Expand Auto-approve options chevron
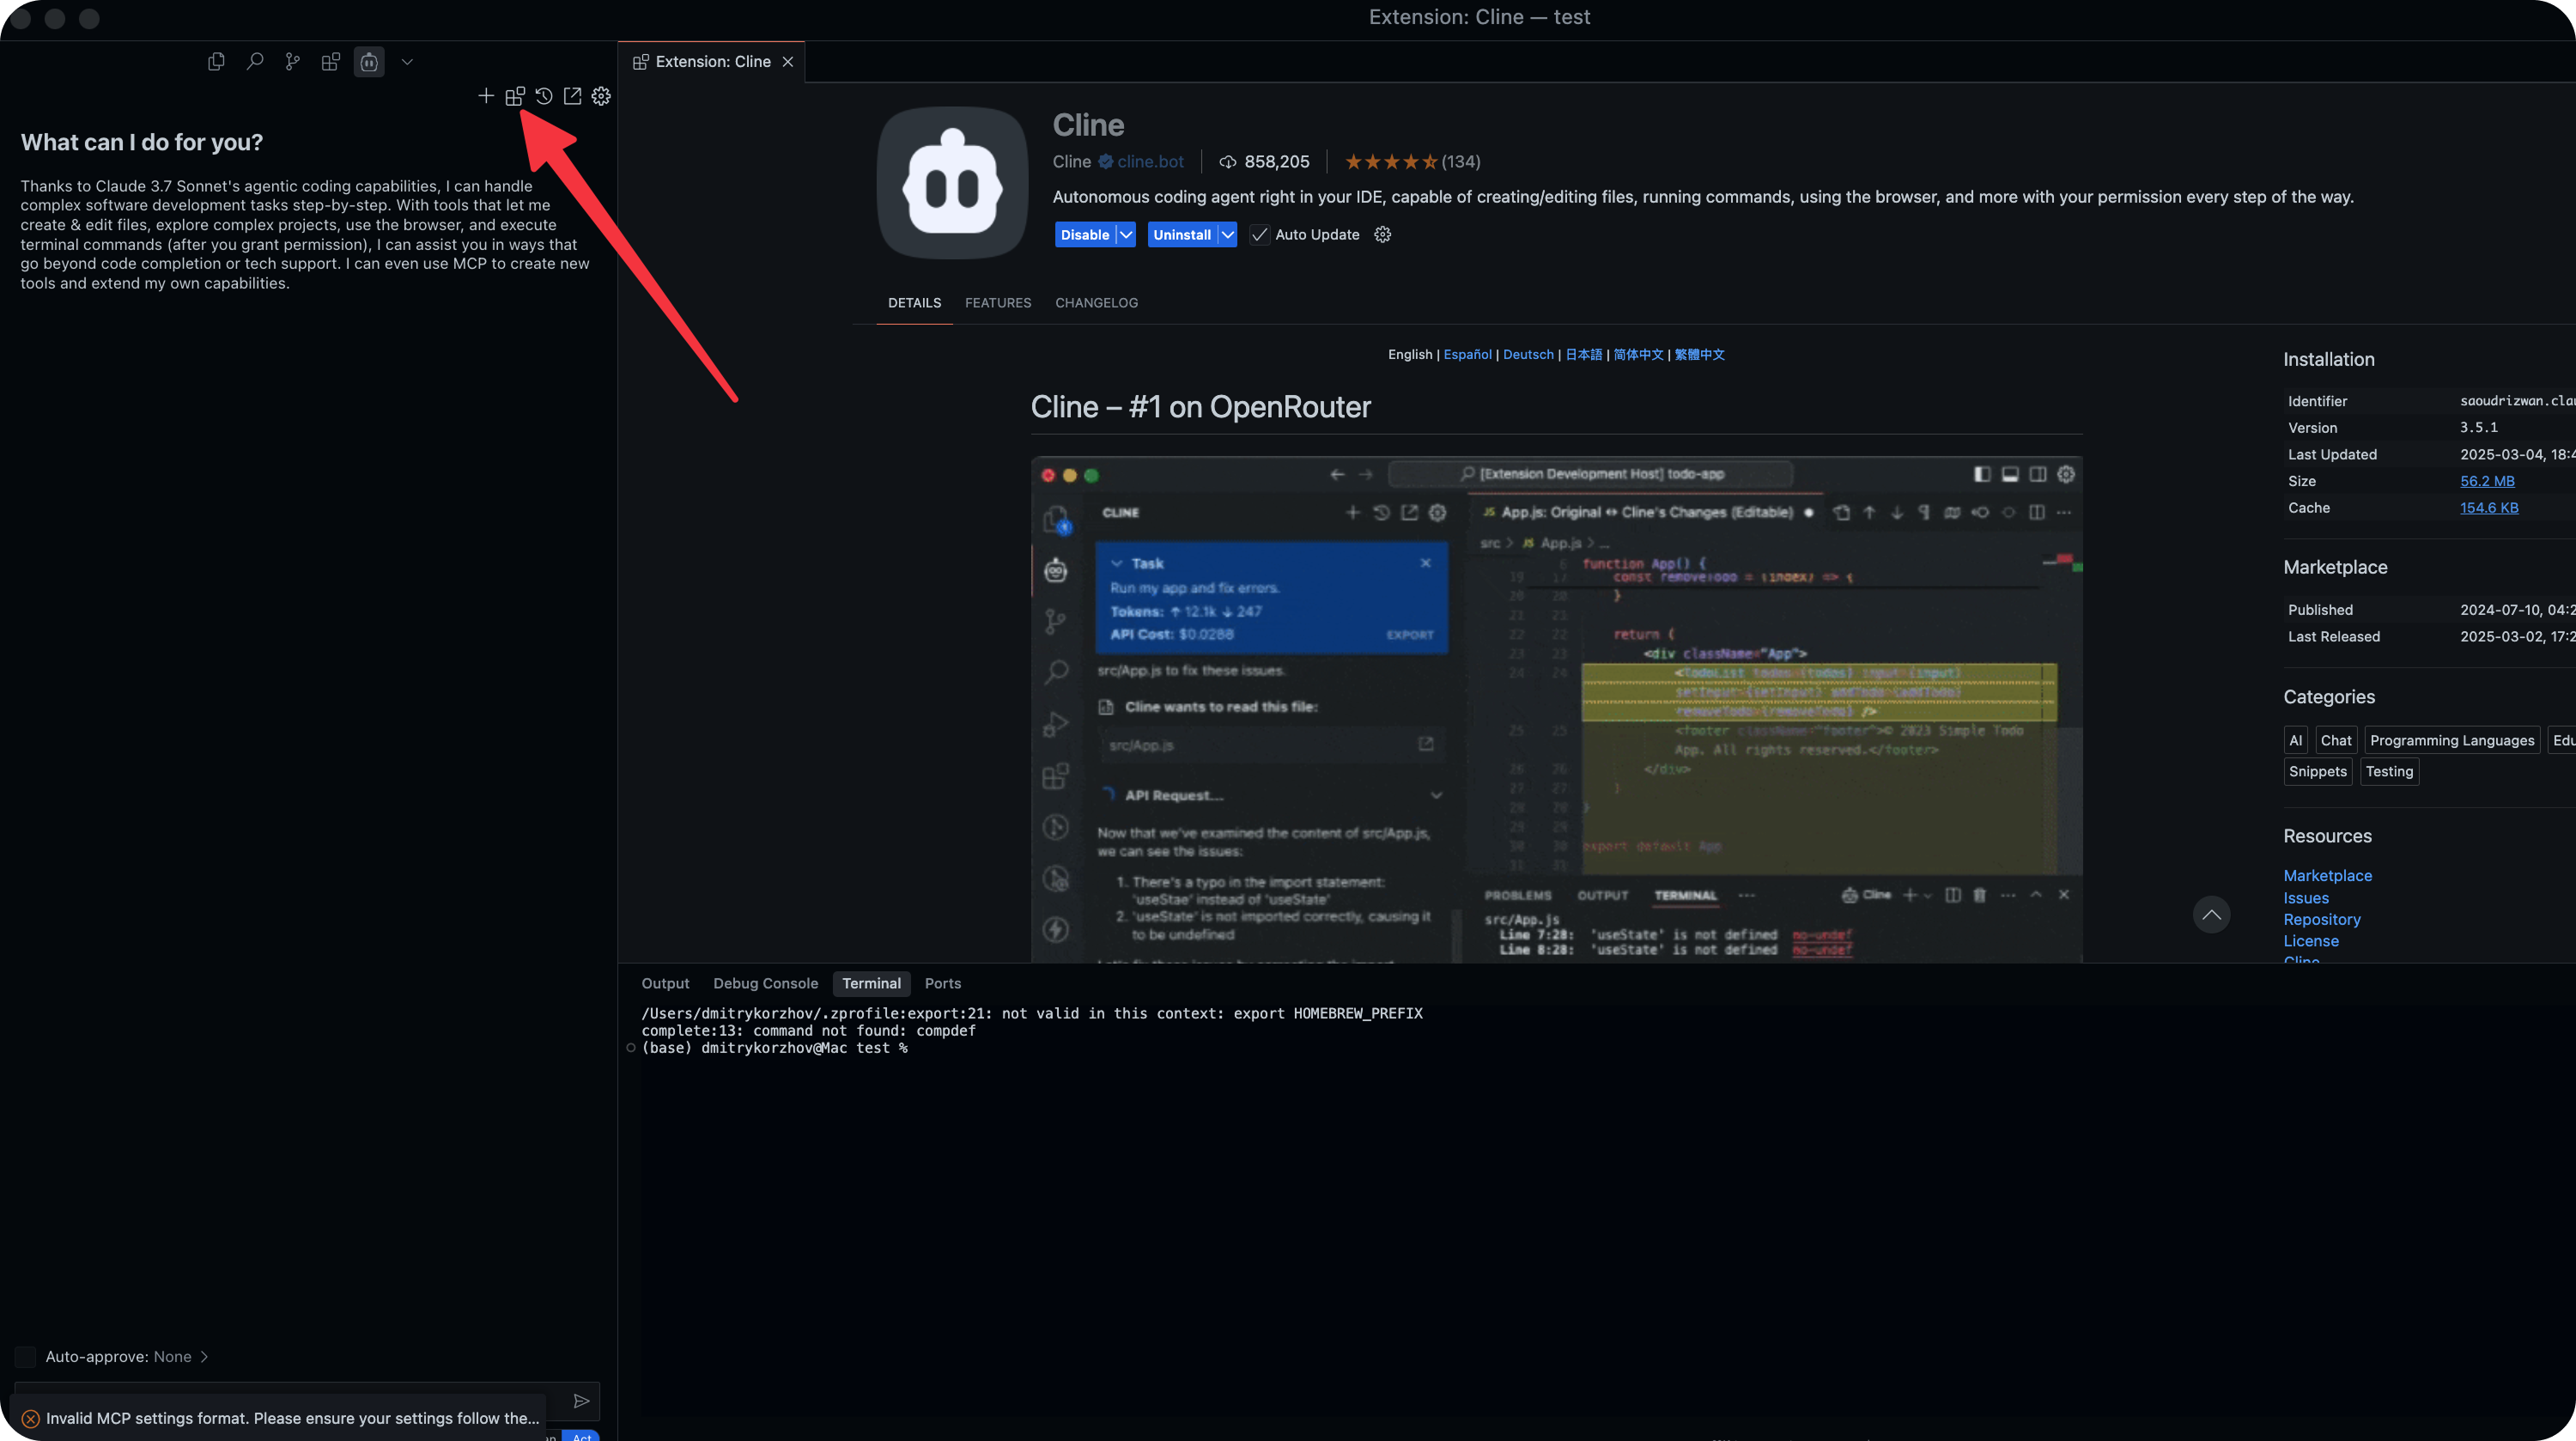This screenshot has height=1441, width=2576. (x=204, y=1356)
